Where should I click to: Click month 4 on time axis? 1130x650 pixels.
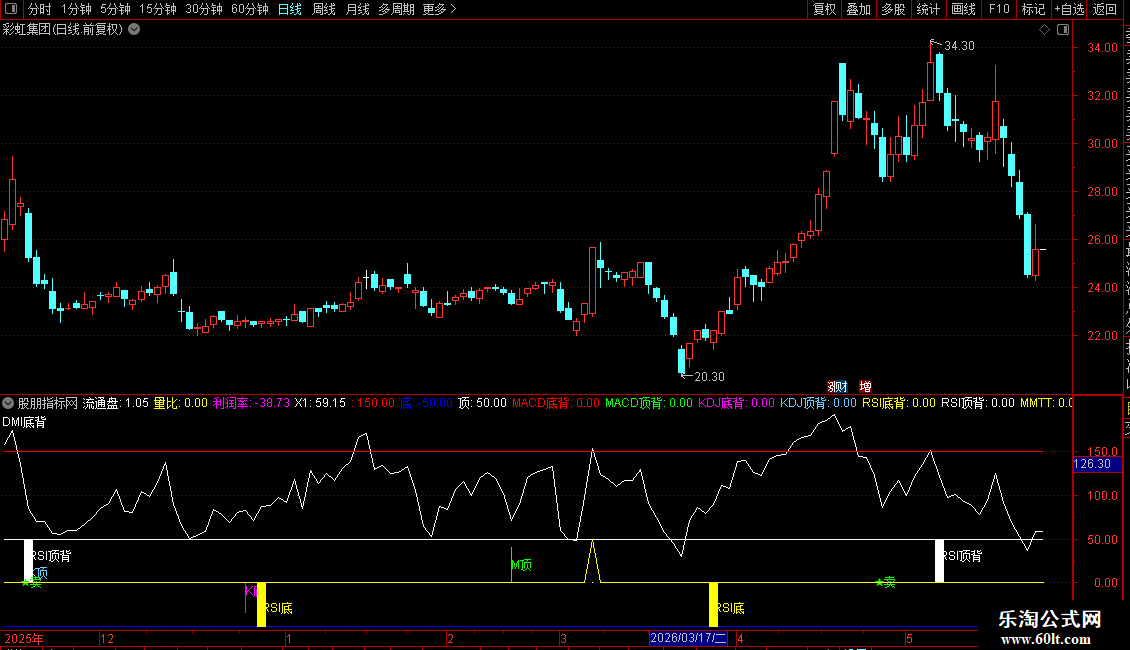point(740,638)
